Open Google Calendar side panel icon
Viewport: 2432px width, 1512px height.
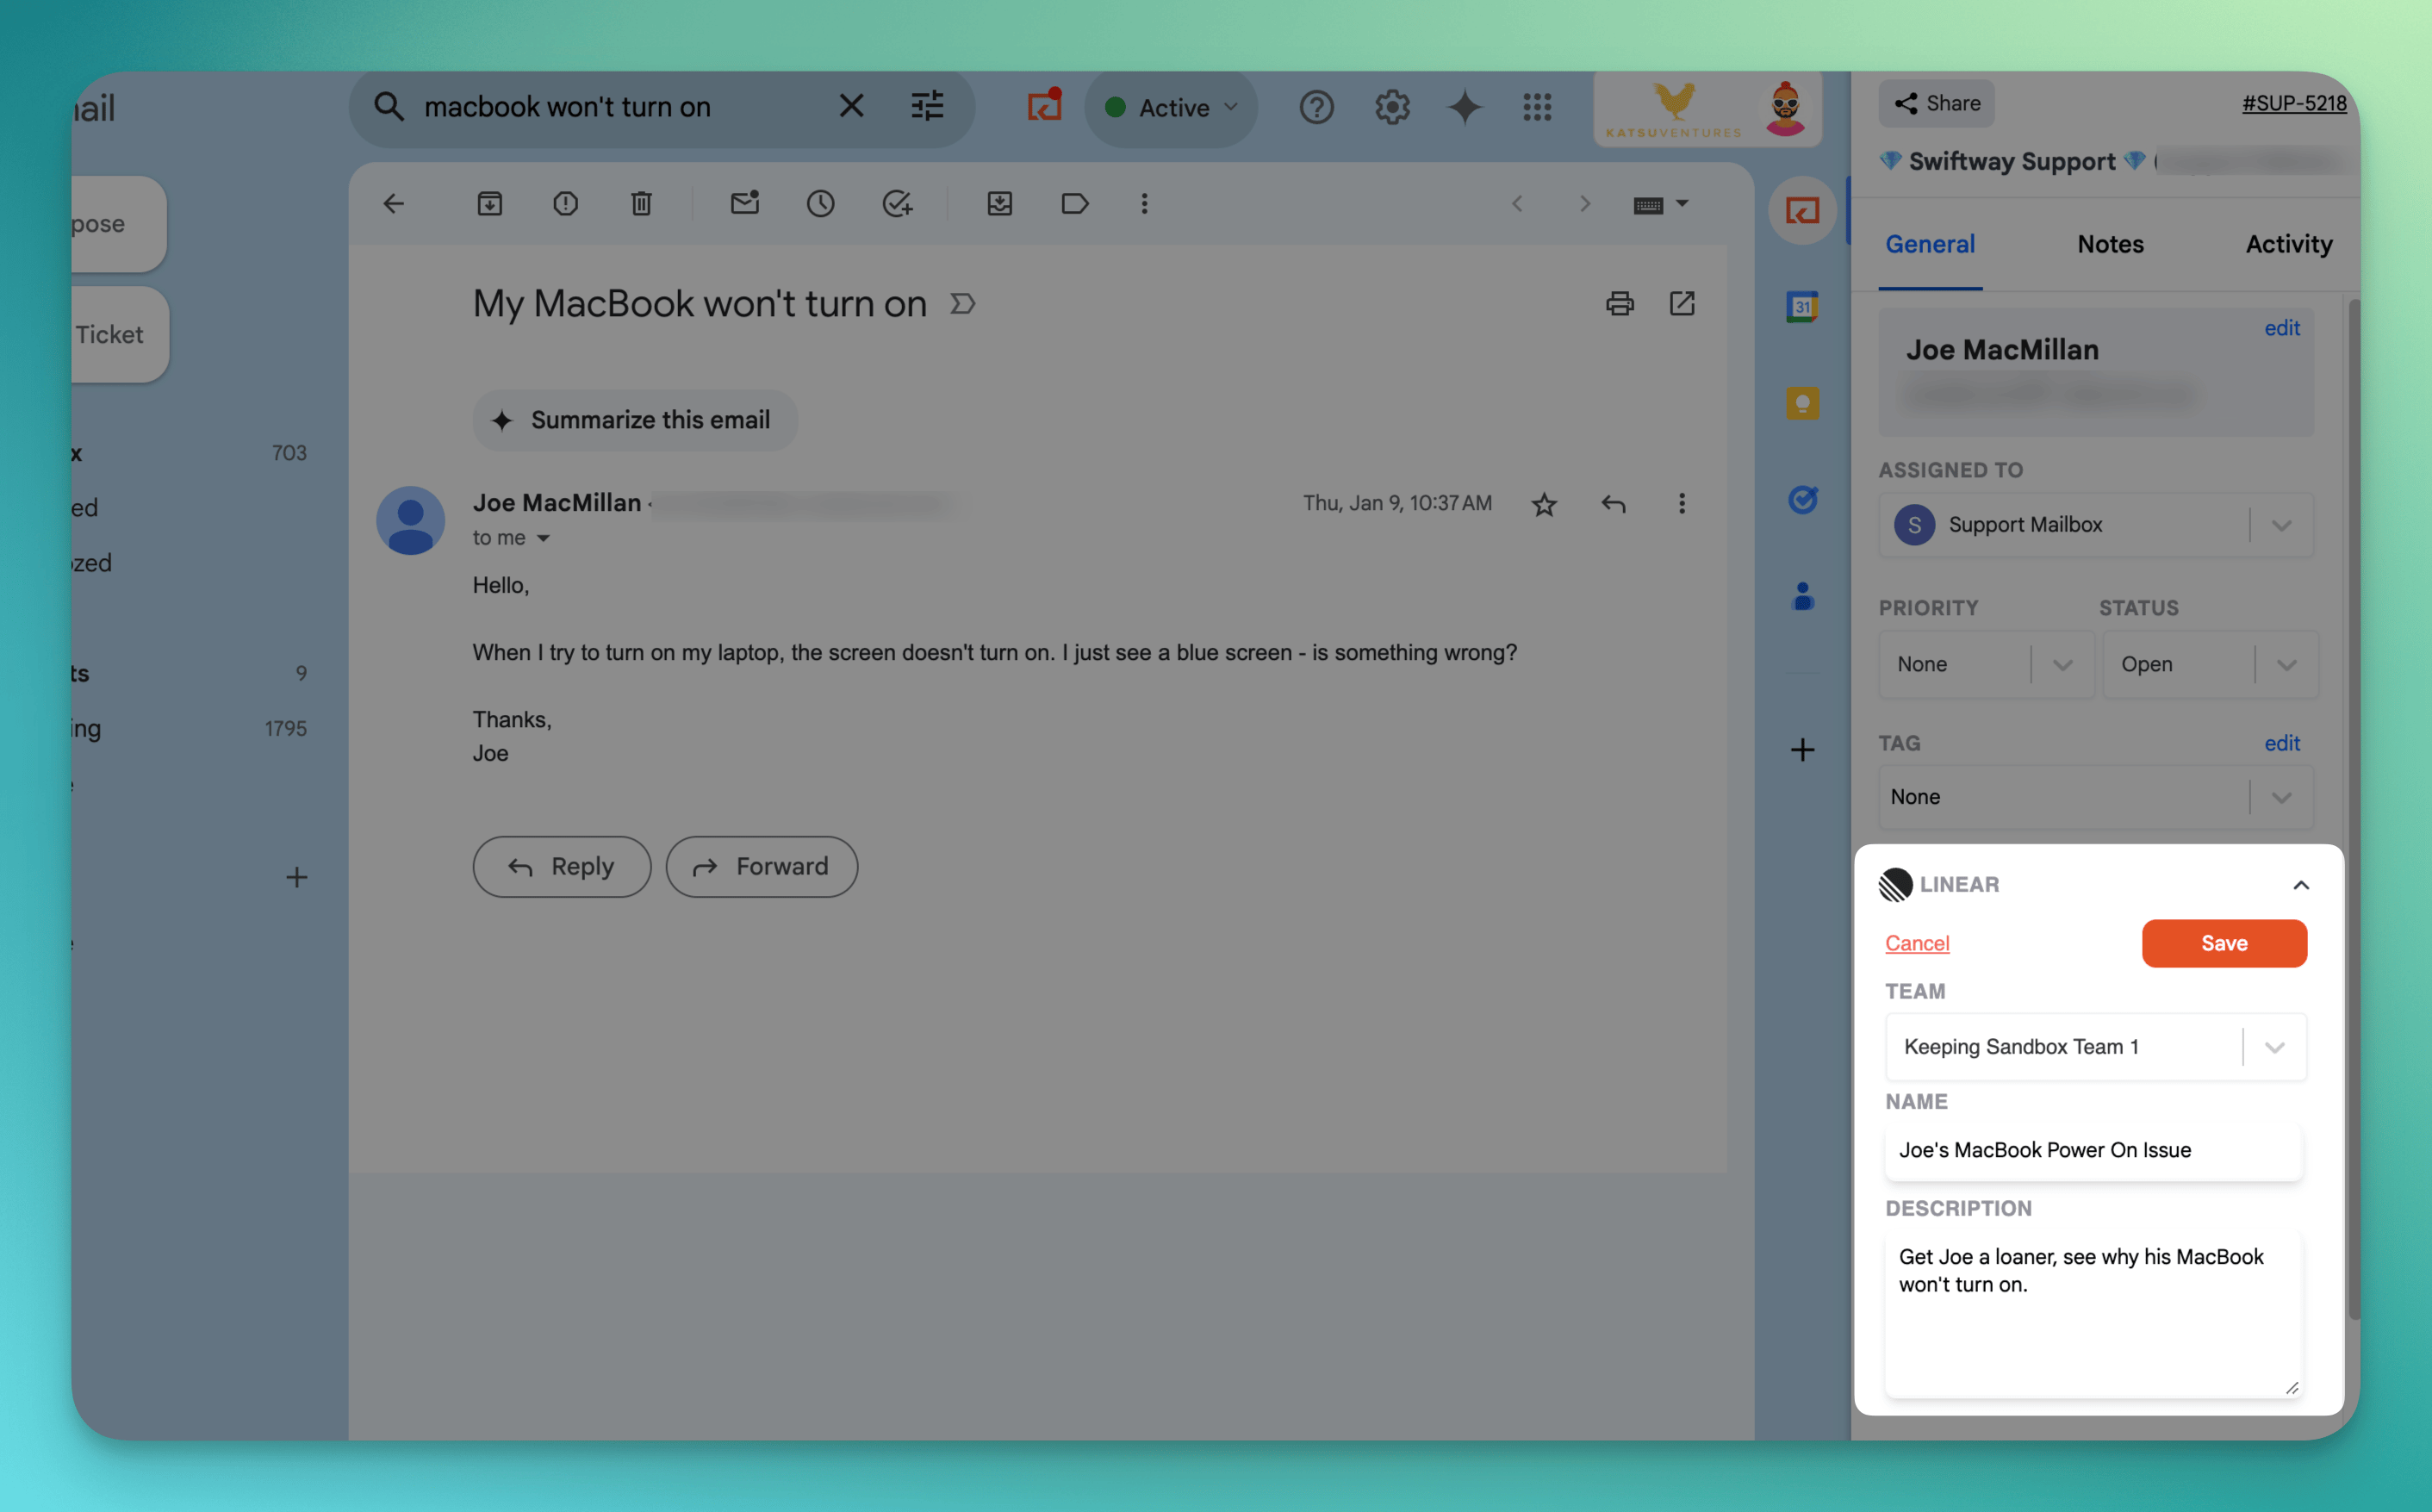1802,307
